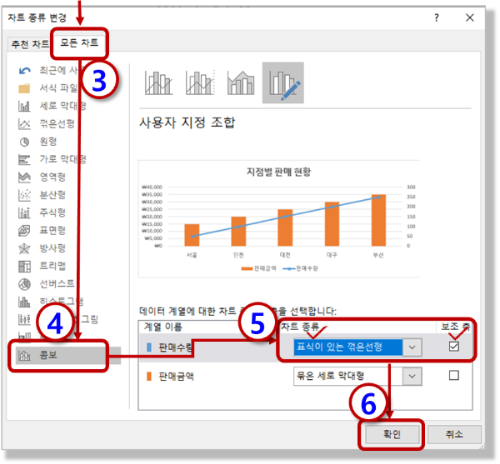
Task: Click the 사용자 지정 조합 heading
Action: (x=187, y=123)
